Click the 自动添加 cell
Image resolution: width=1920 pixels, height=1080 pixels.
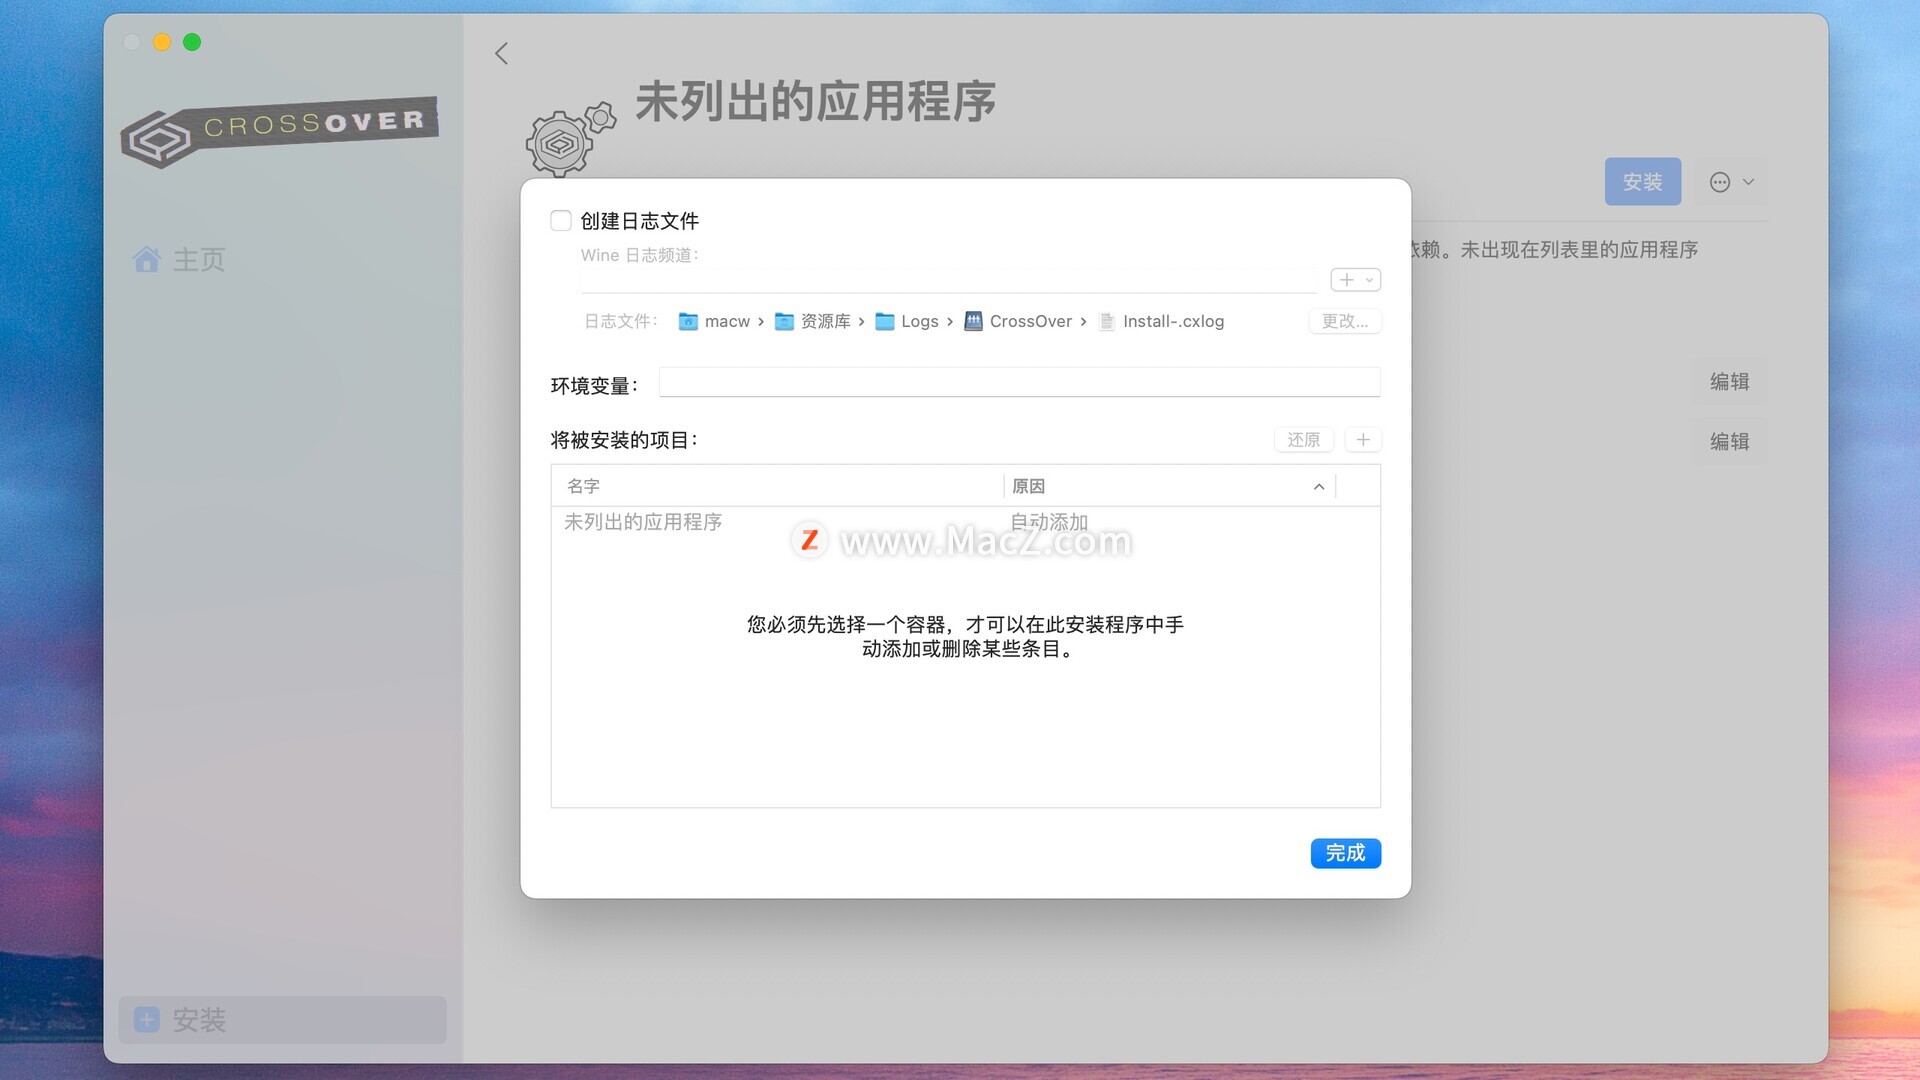[1049, 522]
